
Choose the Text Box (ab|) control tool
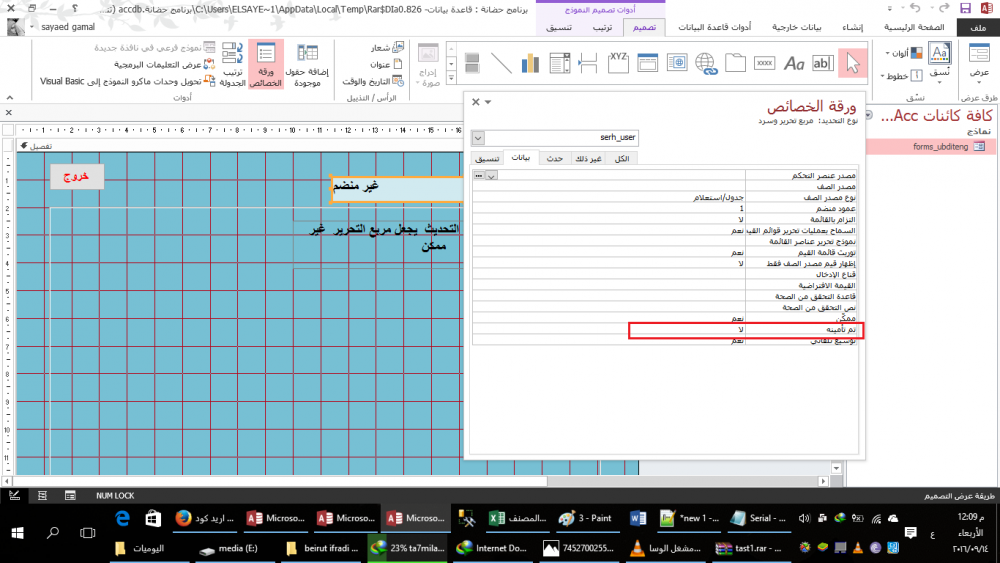click(823, 63)
